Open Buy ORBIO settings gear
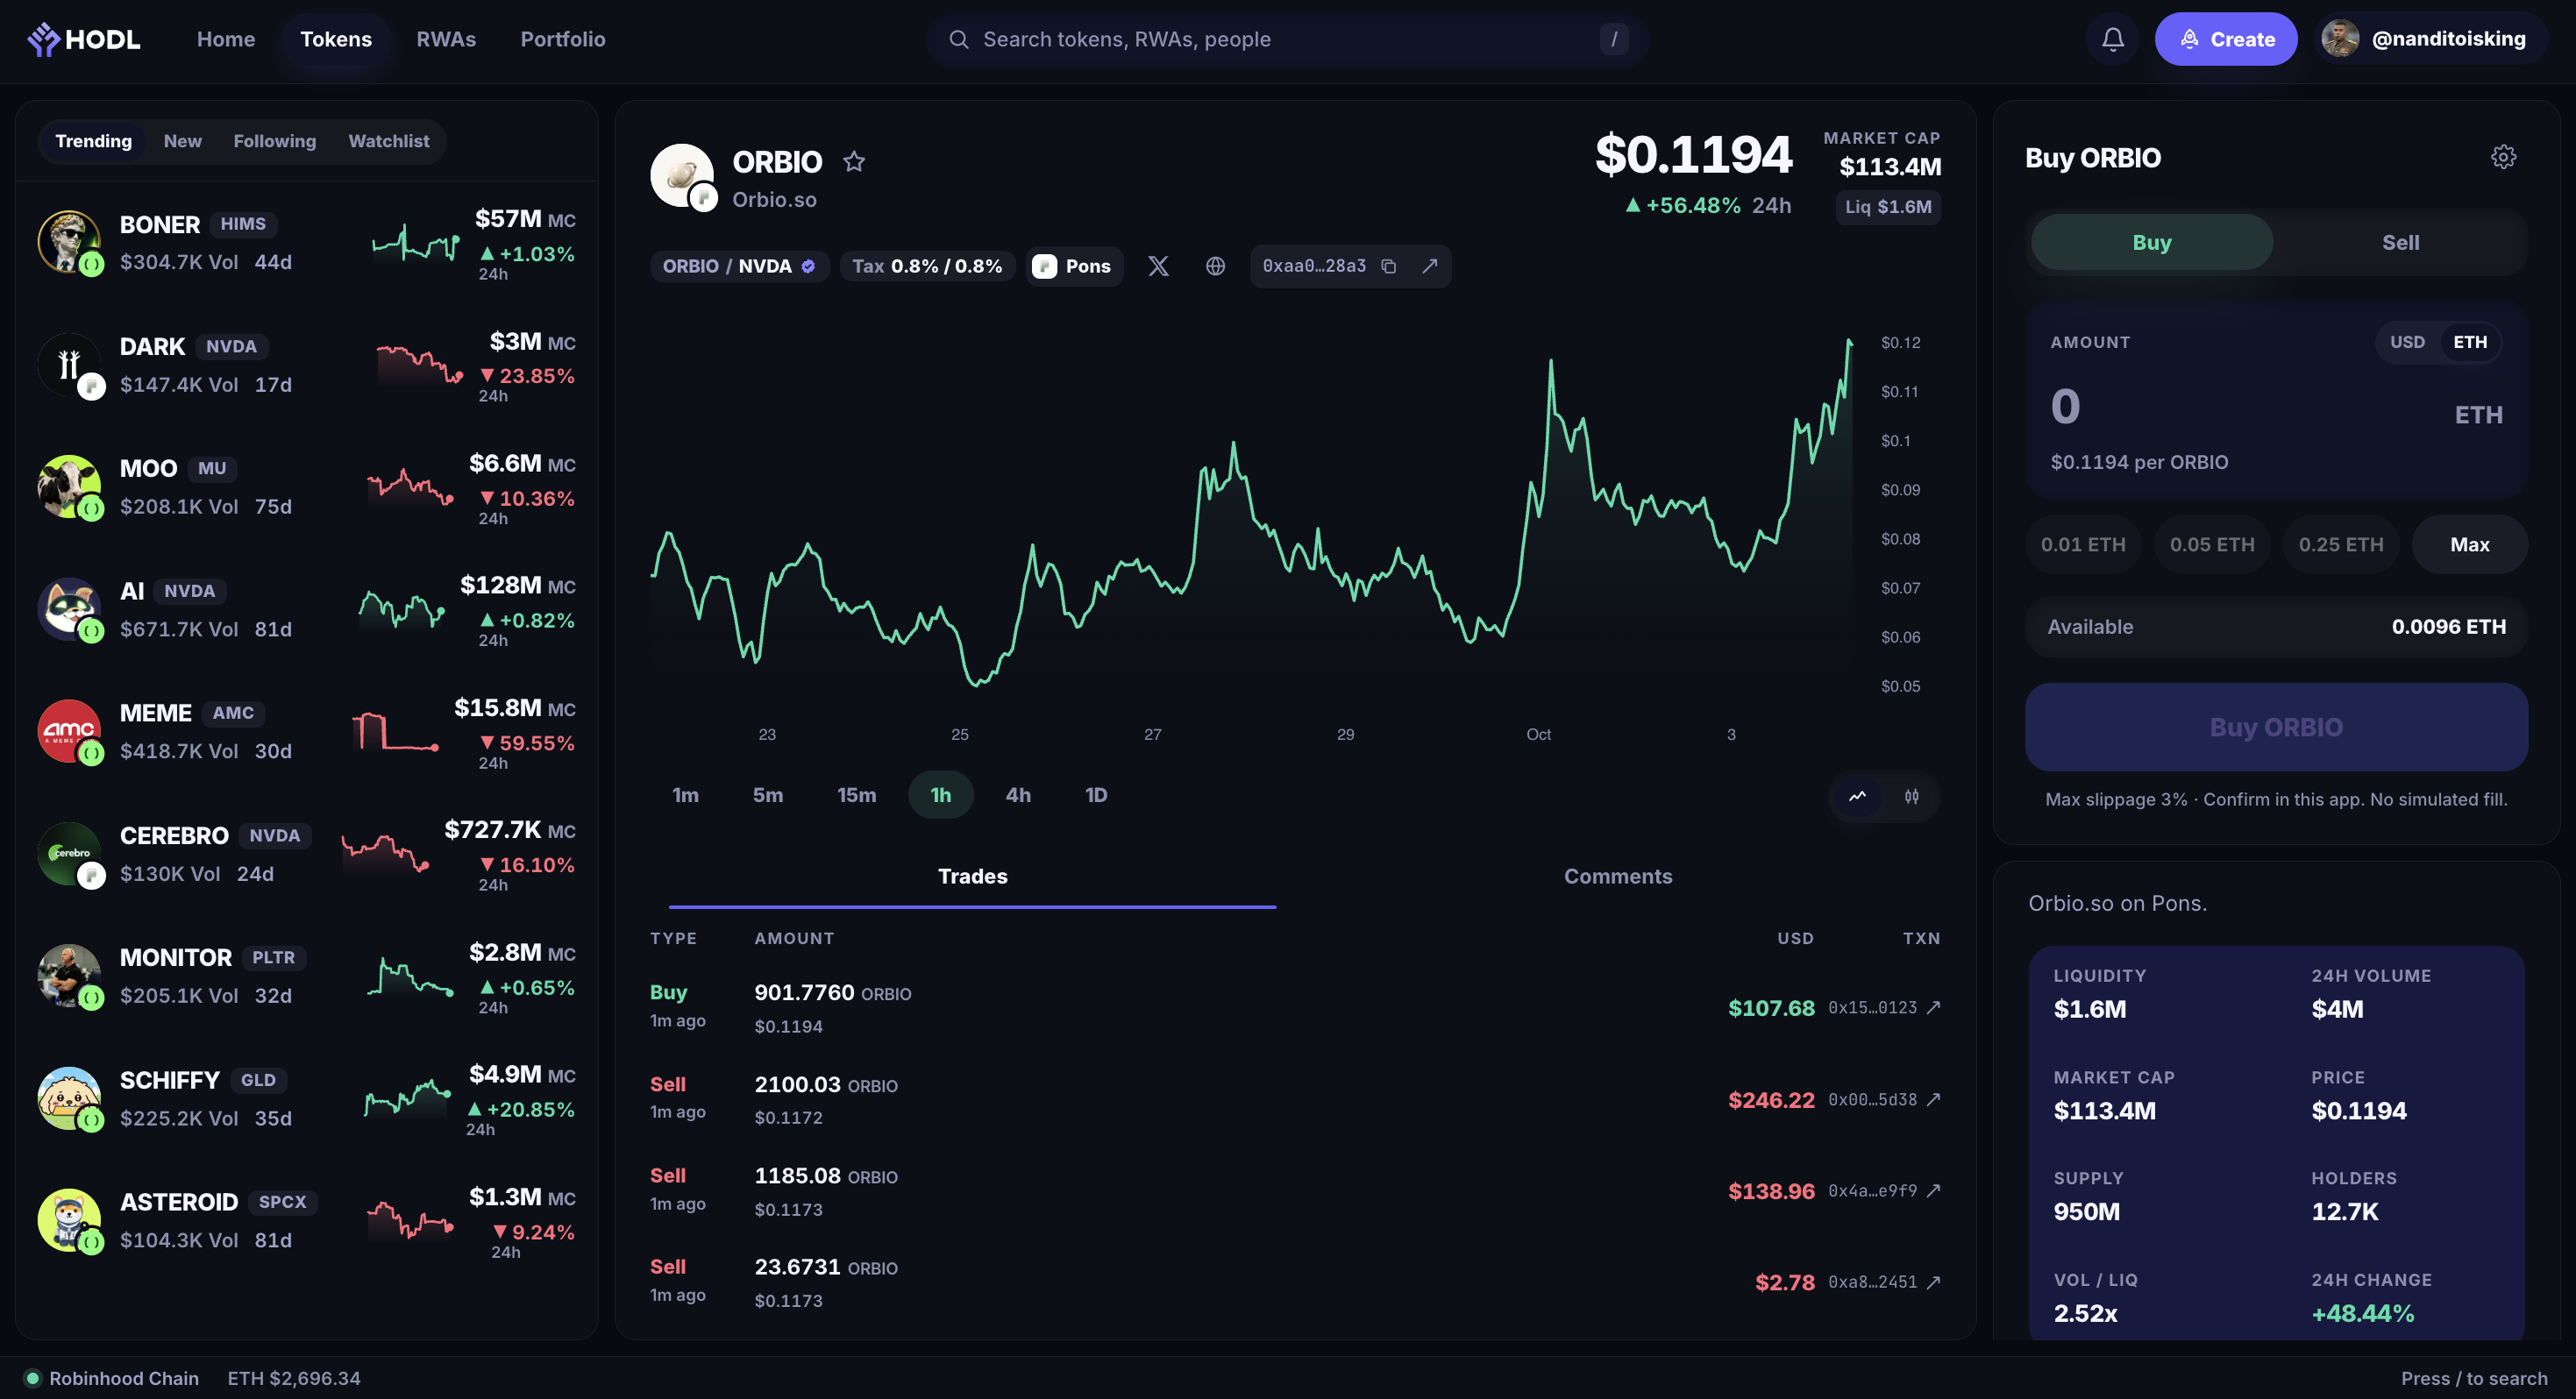Image resolution: width=2576 pixels, height=1399 pixels. tap(2503, 157)
